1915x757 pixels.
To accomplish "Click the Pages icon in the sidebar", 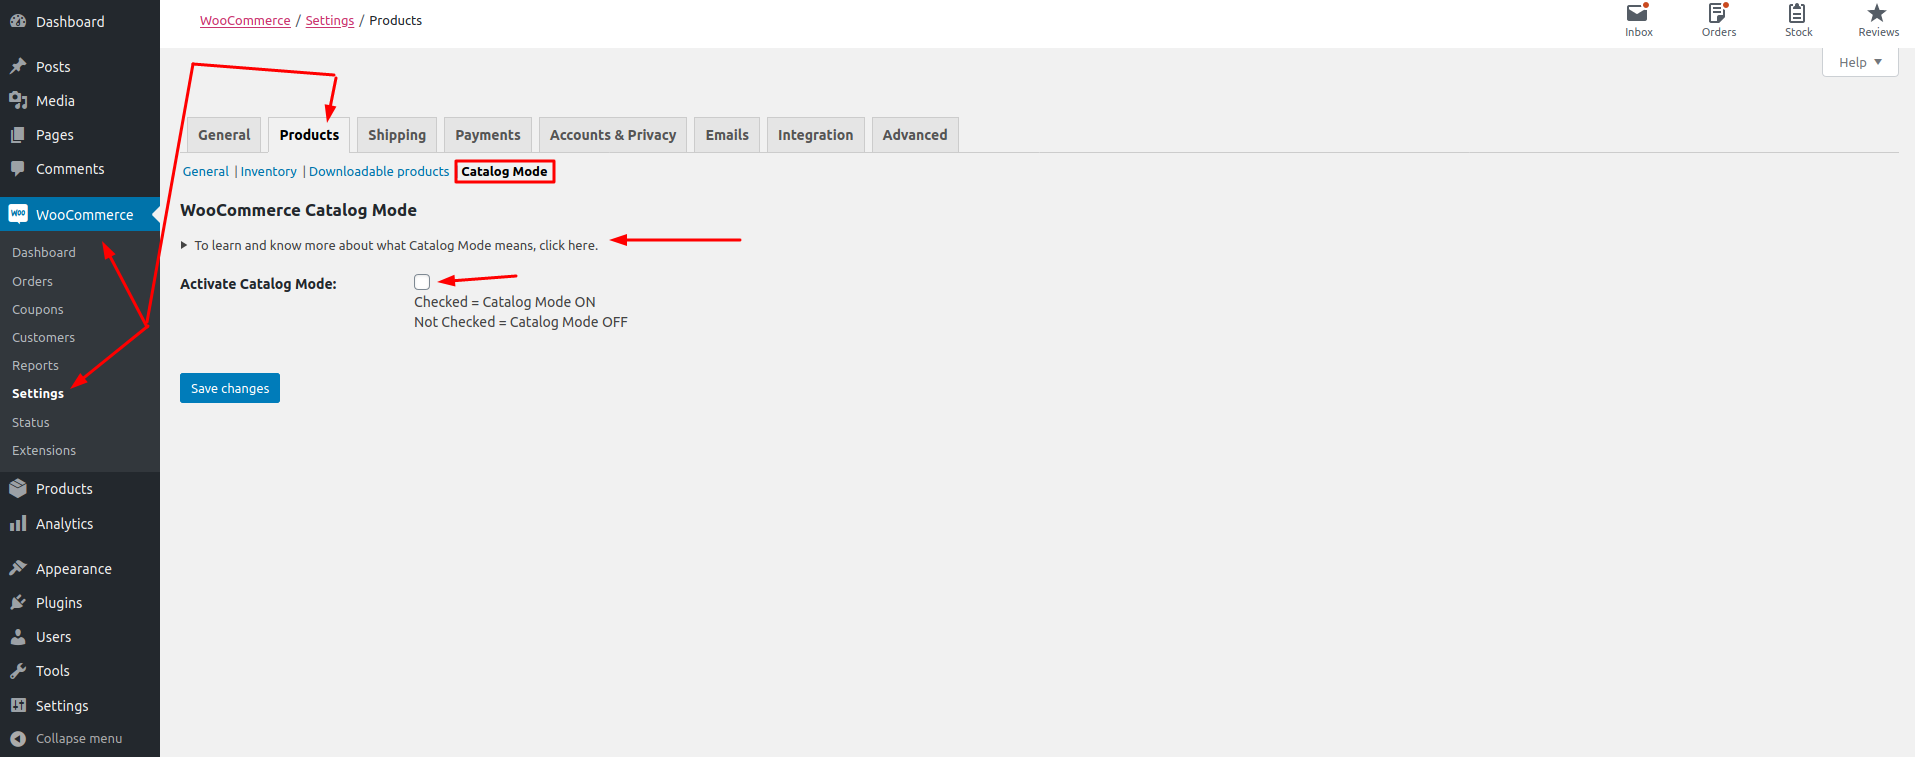I will pos(18,134).
